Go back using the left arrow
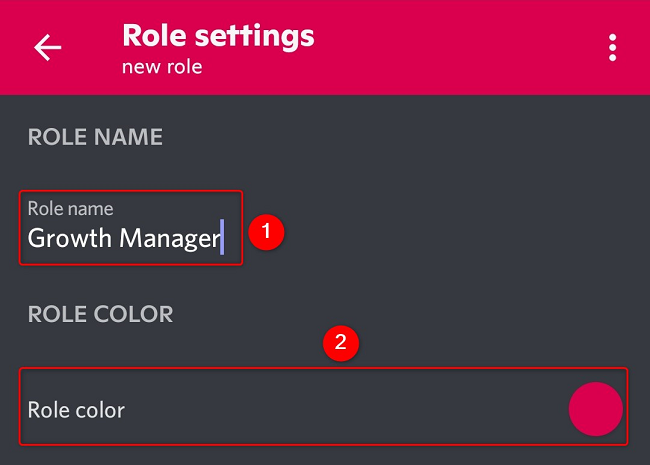 click(x=47, y=48)
